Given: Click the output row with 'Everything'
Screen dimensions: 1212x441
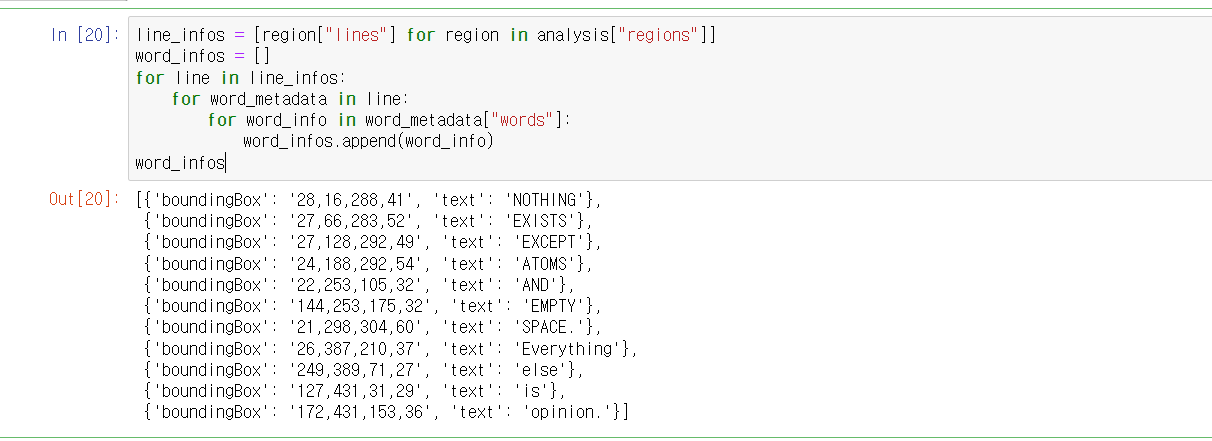Looking at the screenshot, I should (390, 349).
